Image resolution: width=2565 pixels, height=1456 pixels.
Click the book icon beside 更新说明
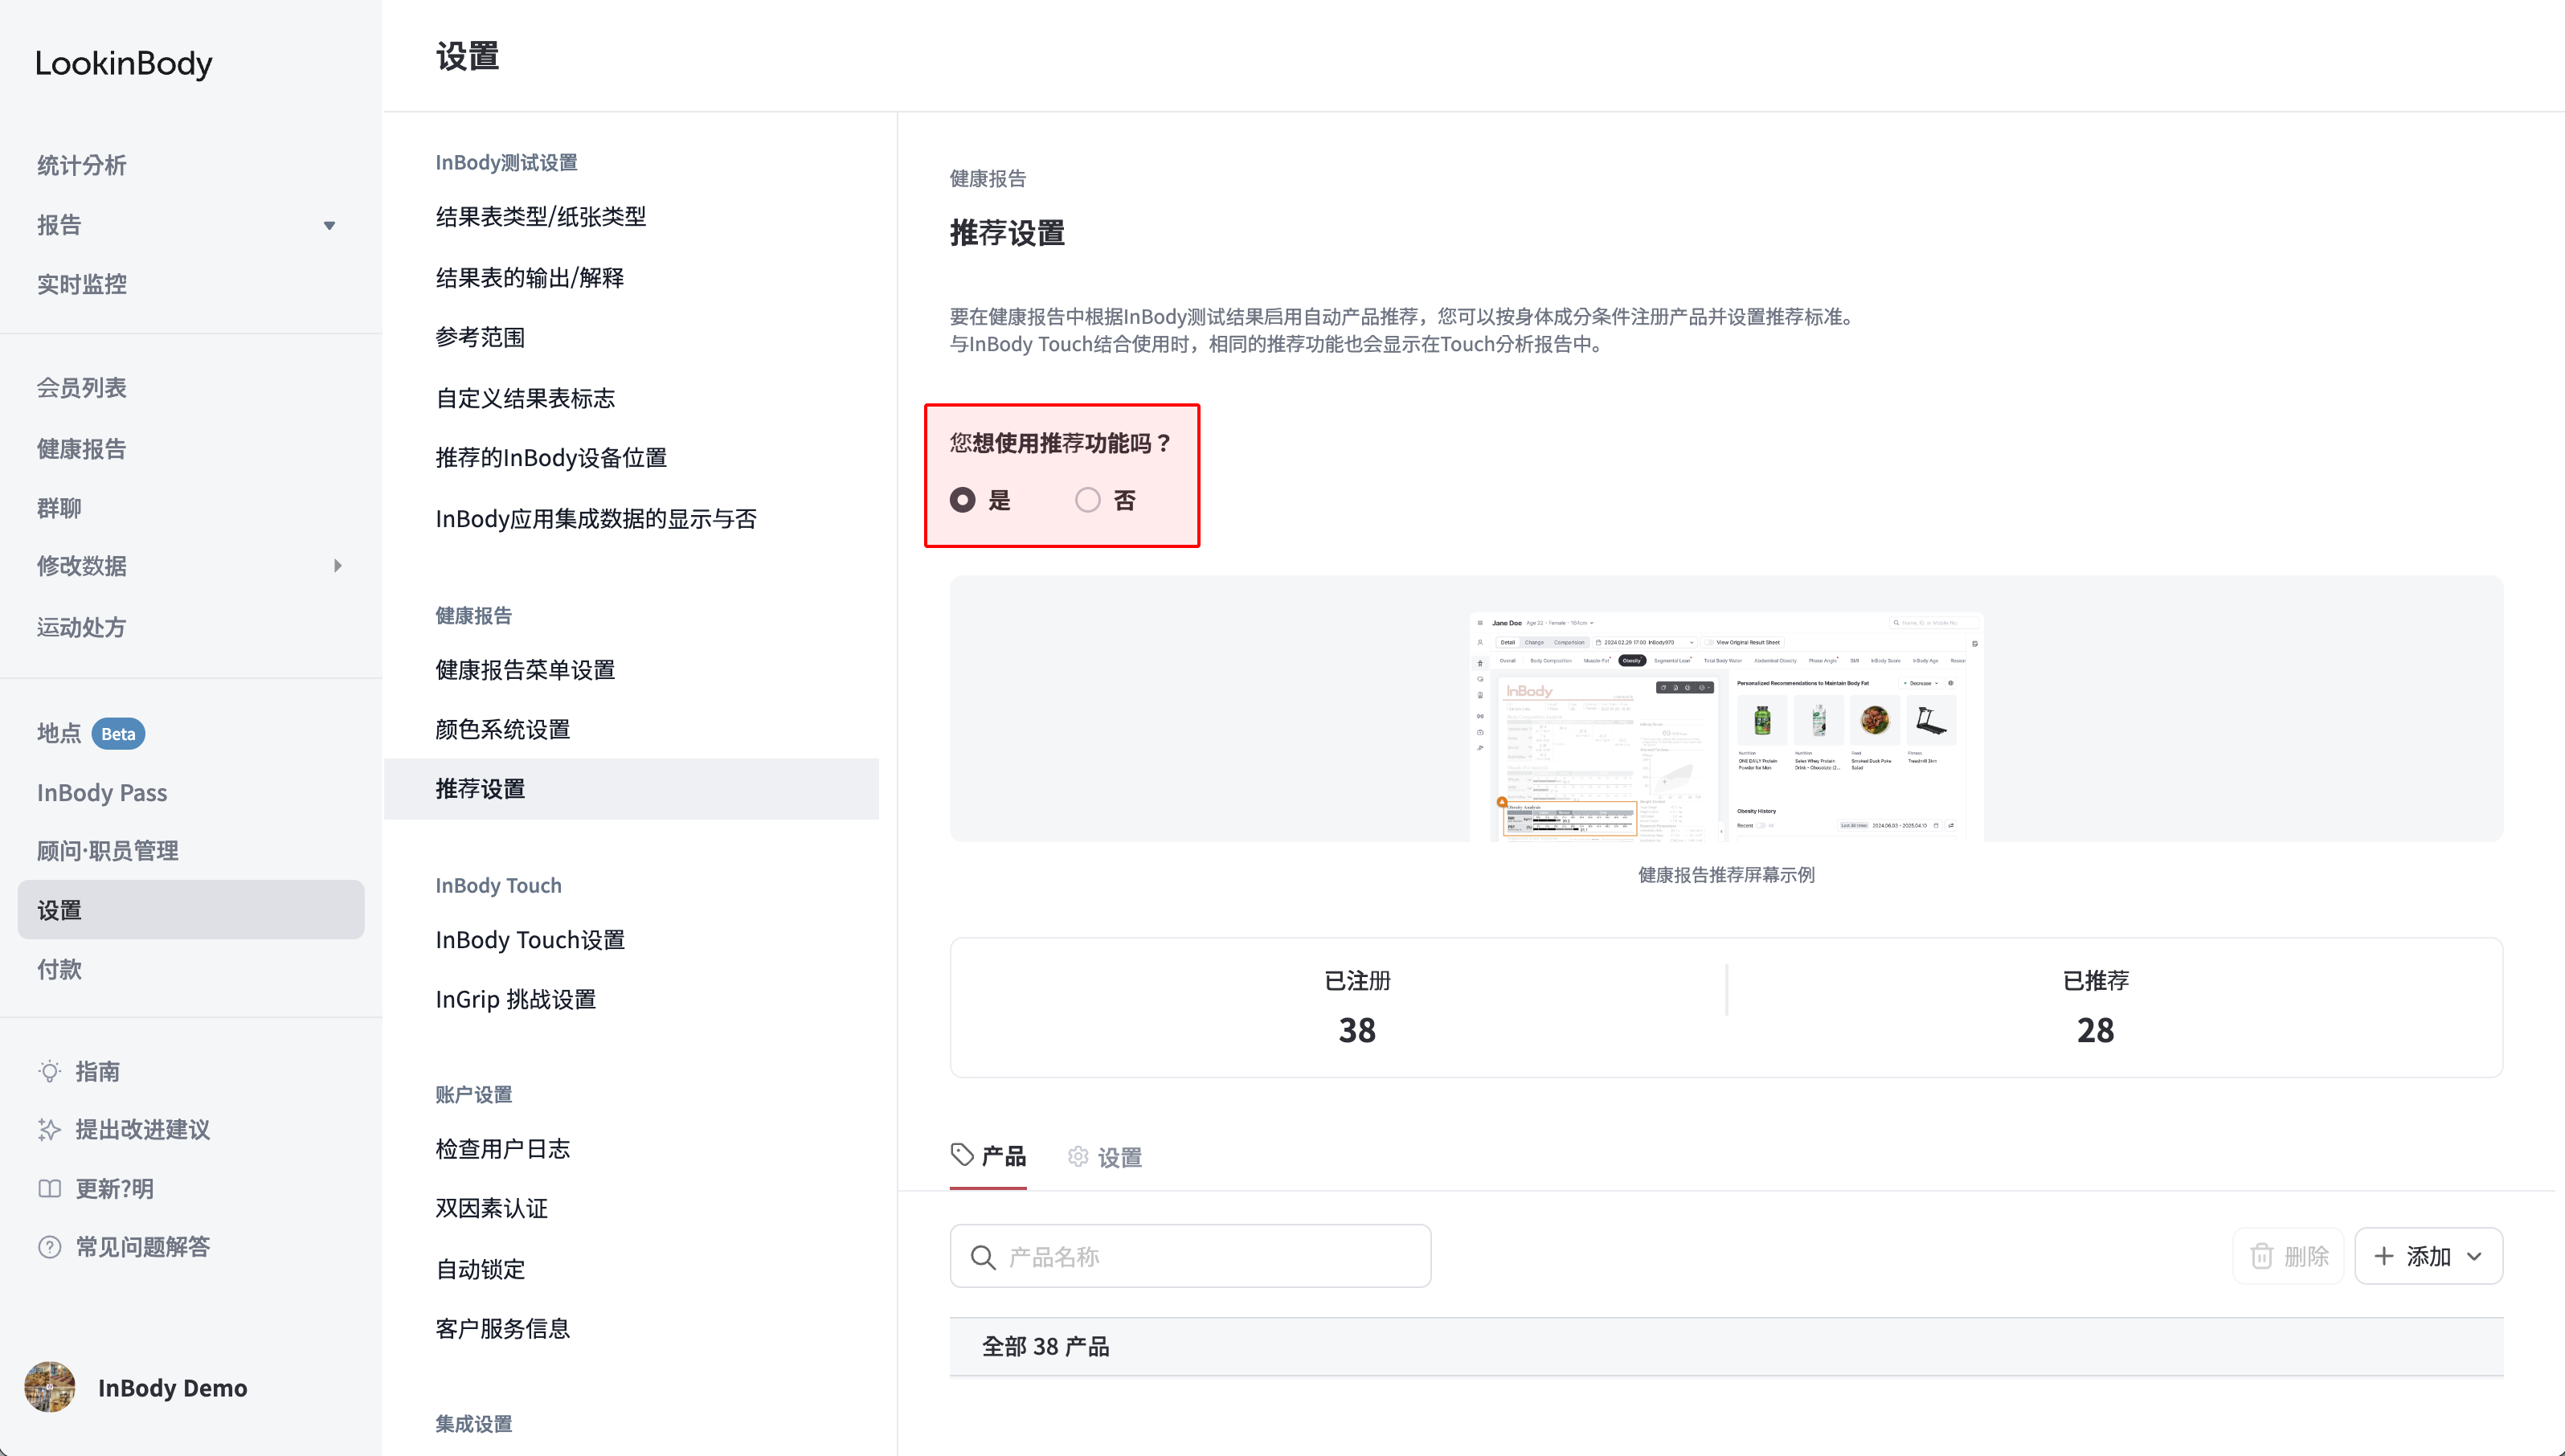tap(49, 1189)
